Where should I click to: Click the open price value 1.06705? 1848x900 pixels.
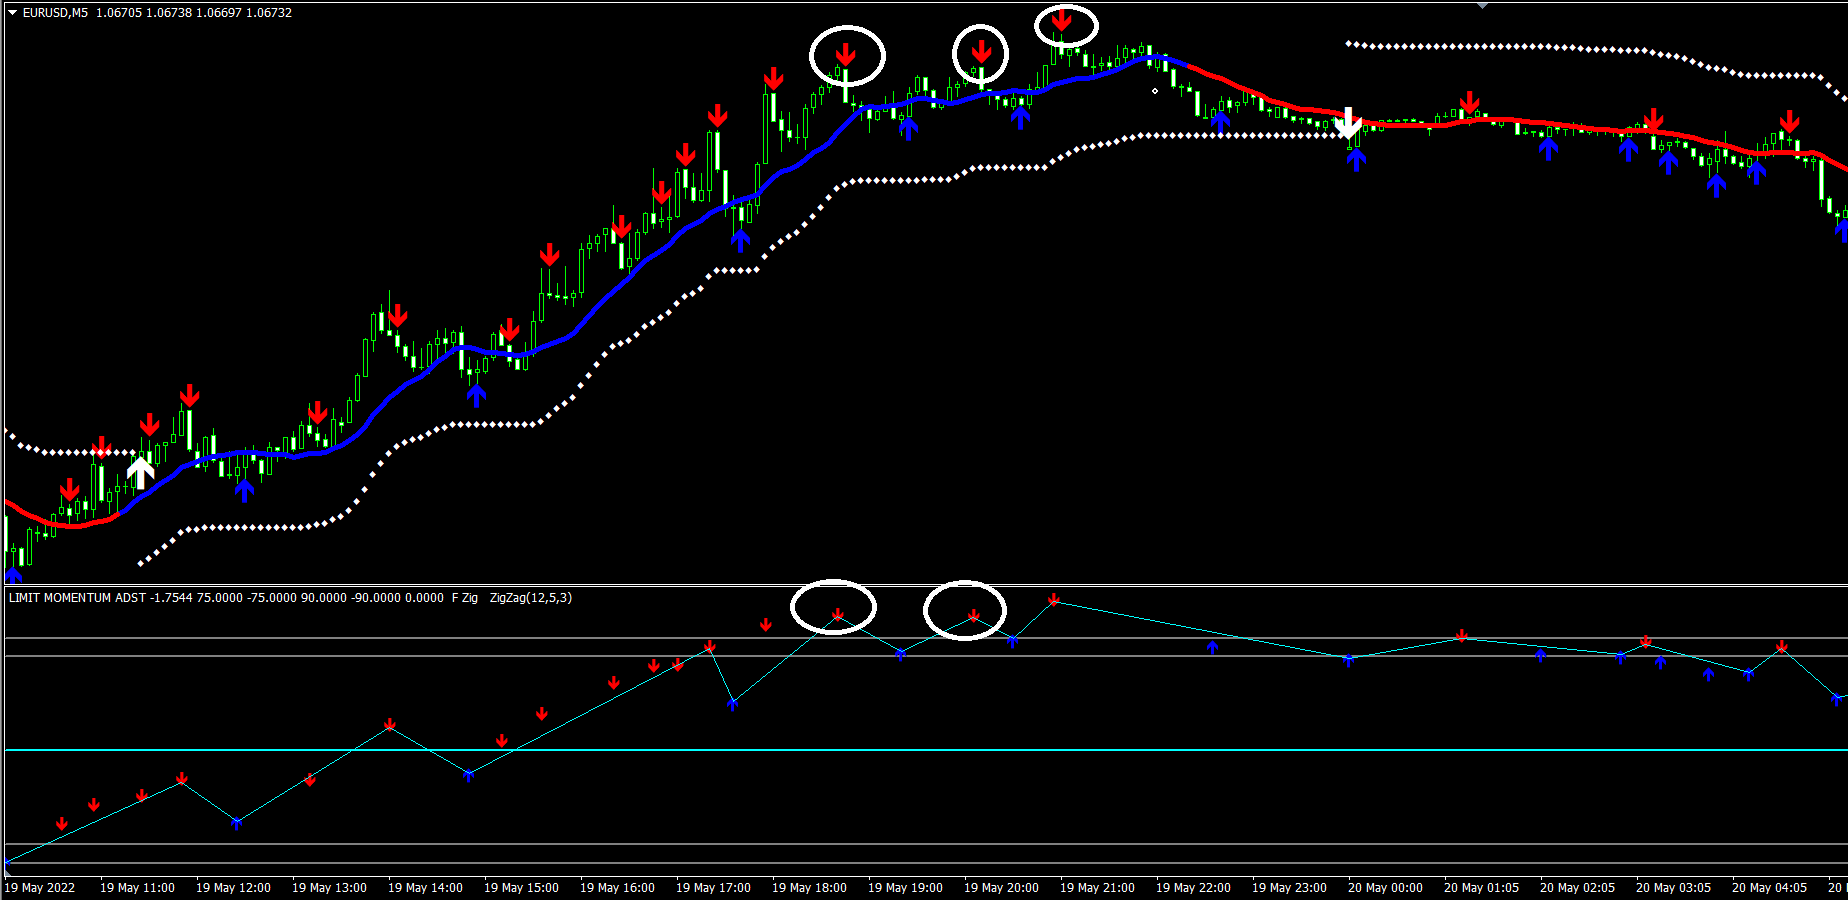(x=119, y=13)
